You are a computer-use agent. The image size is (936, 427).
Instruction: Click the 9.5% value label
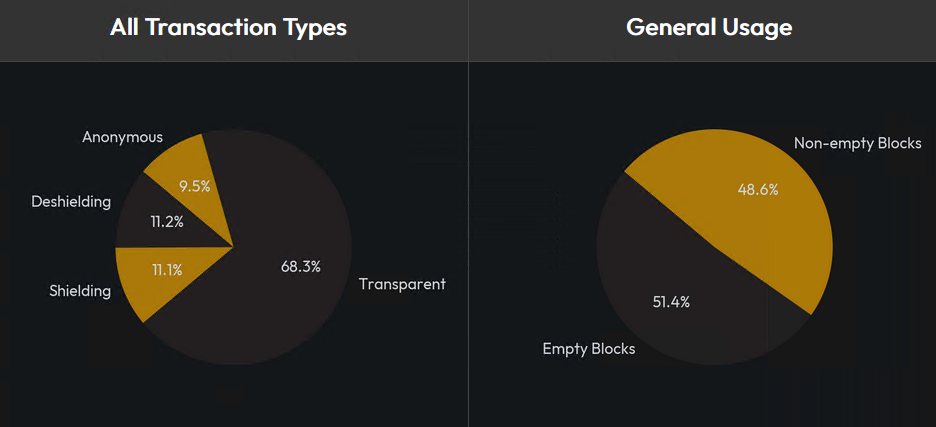[194, 185]
